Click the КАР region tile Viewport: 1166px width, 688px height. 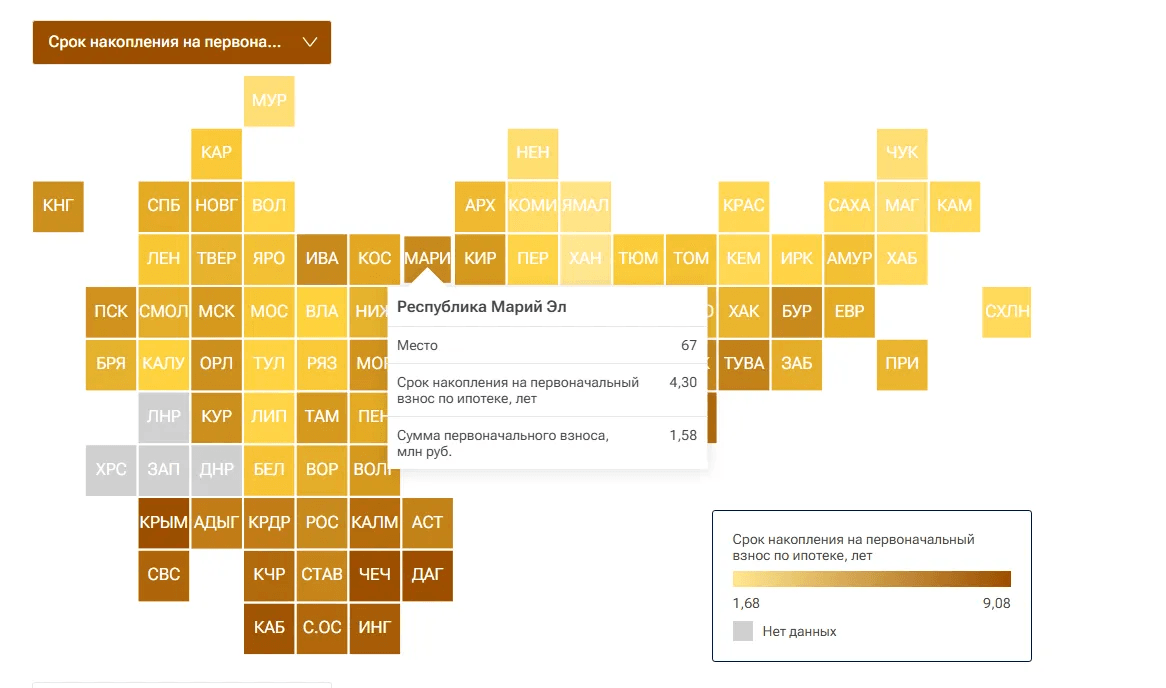coord(216,153)
